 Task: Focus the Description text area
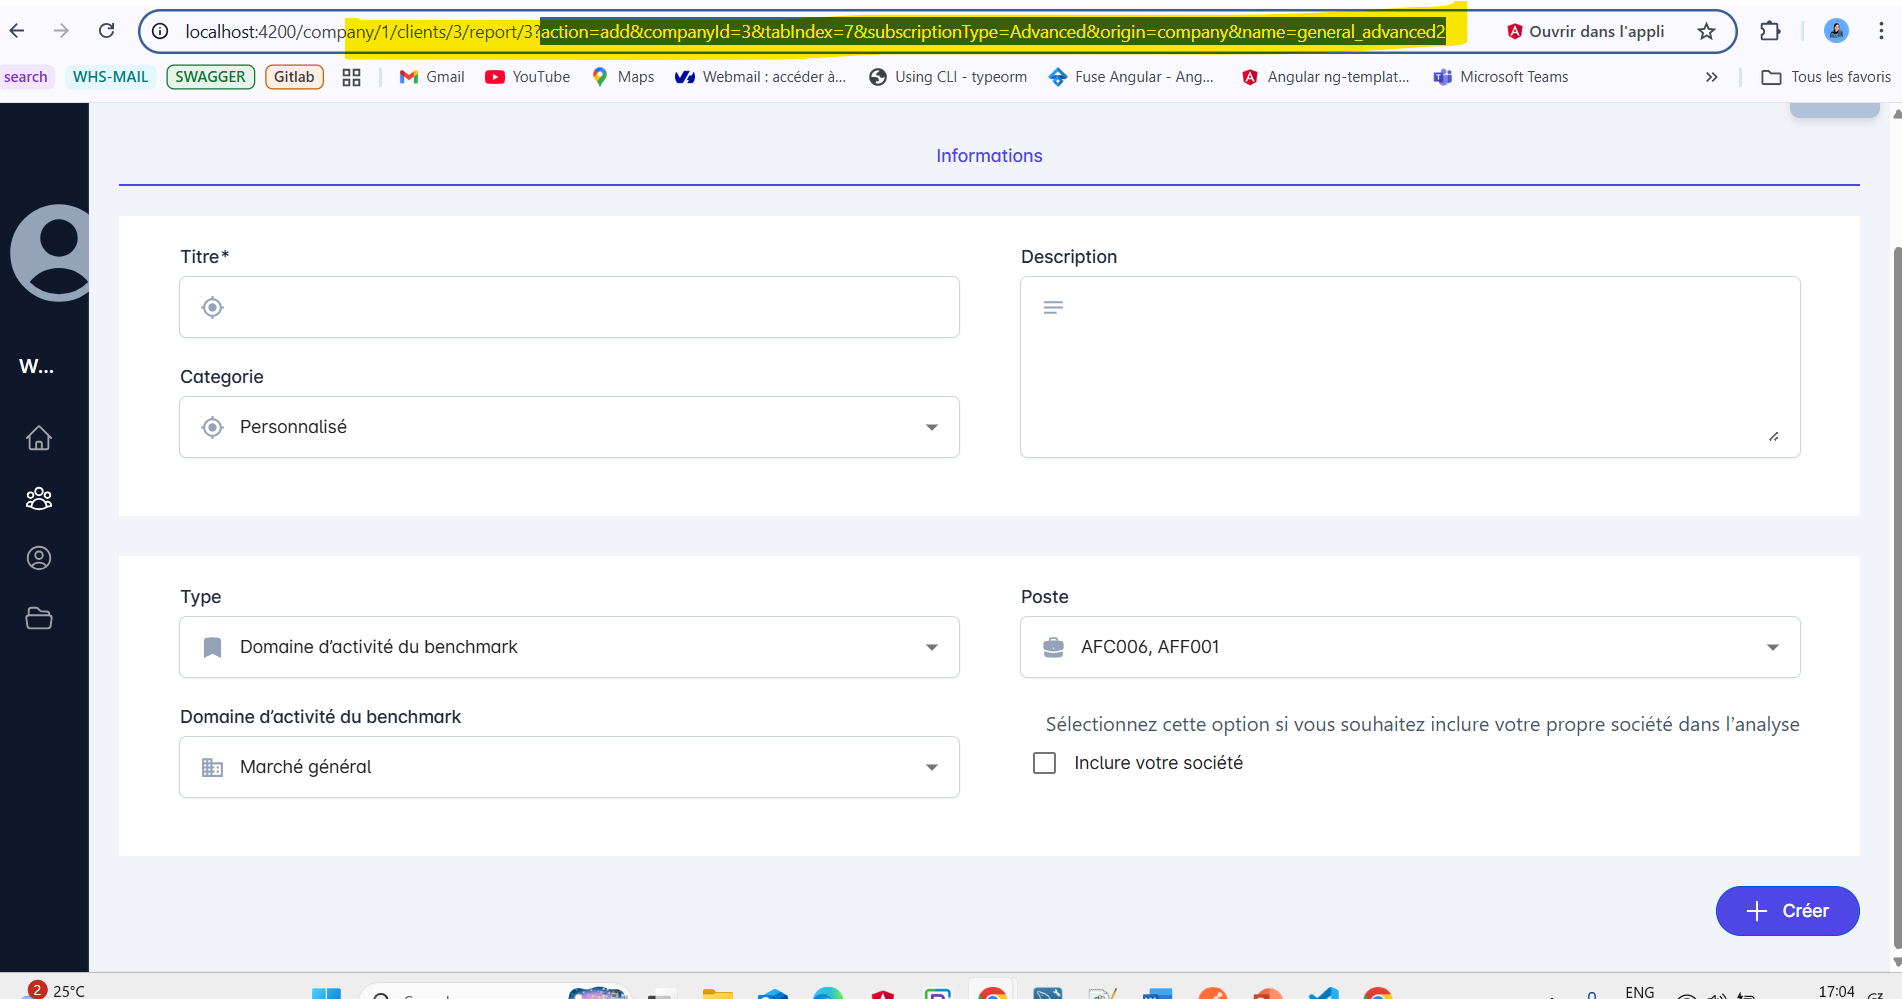1410,367
